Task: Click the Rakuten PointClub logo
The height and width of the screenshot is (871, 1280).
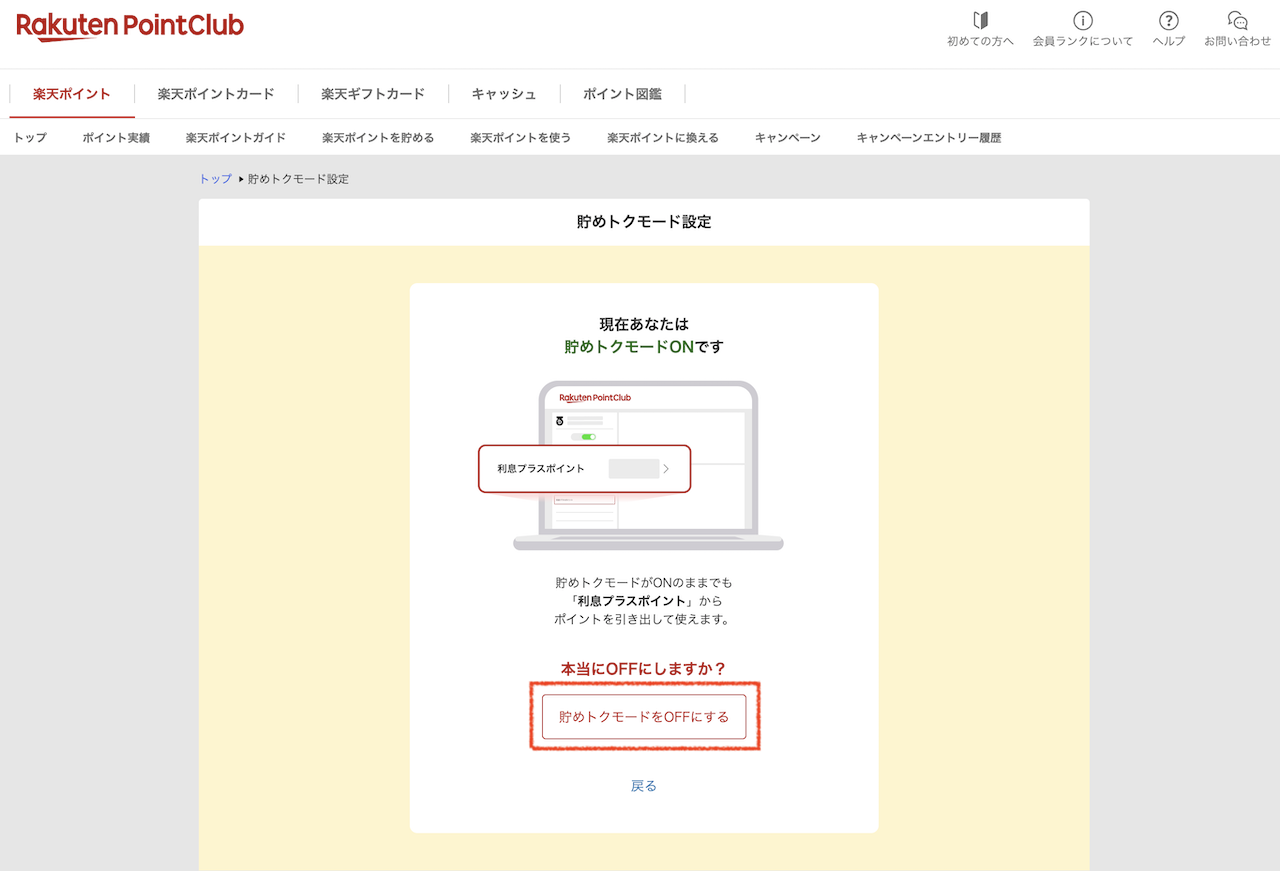Action: 130,27
